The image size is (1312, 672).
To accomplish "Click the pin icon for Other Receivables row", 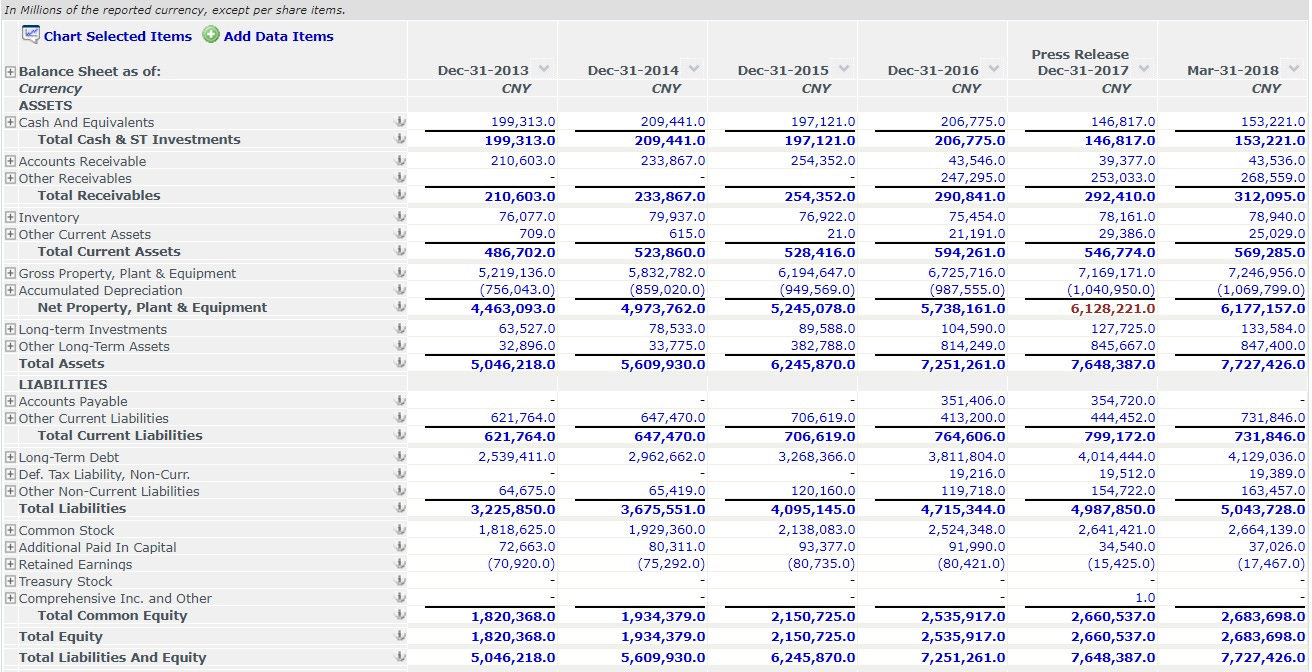I will click(x=400, y=178).
